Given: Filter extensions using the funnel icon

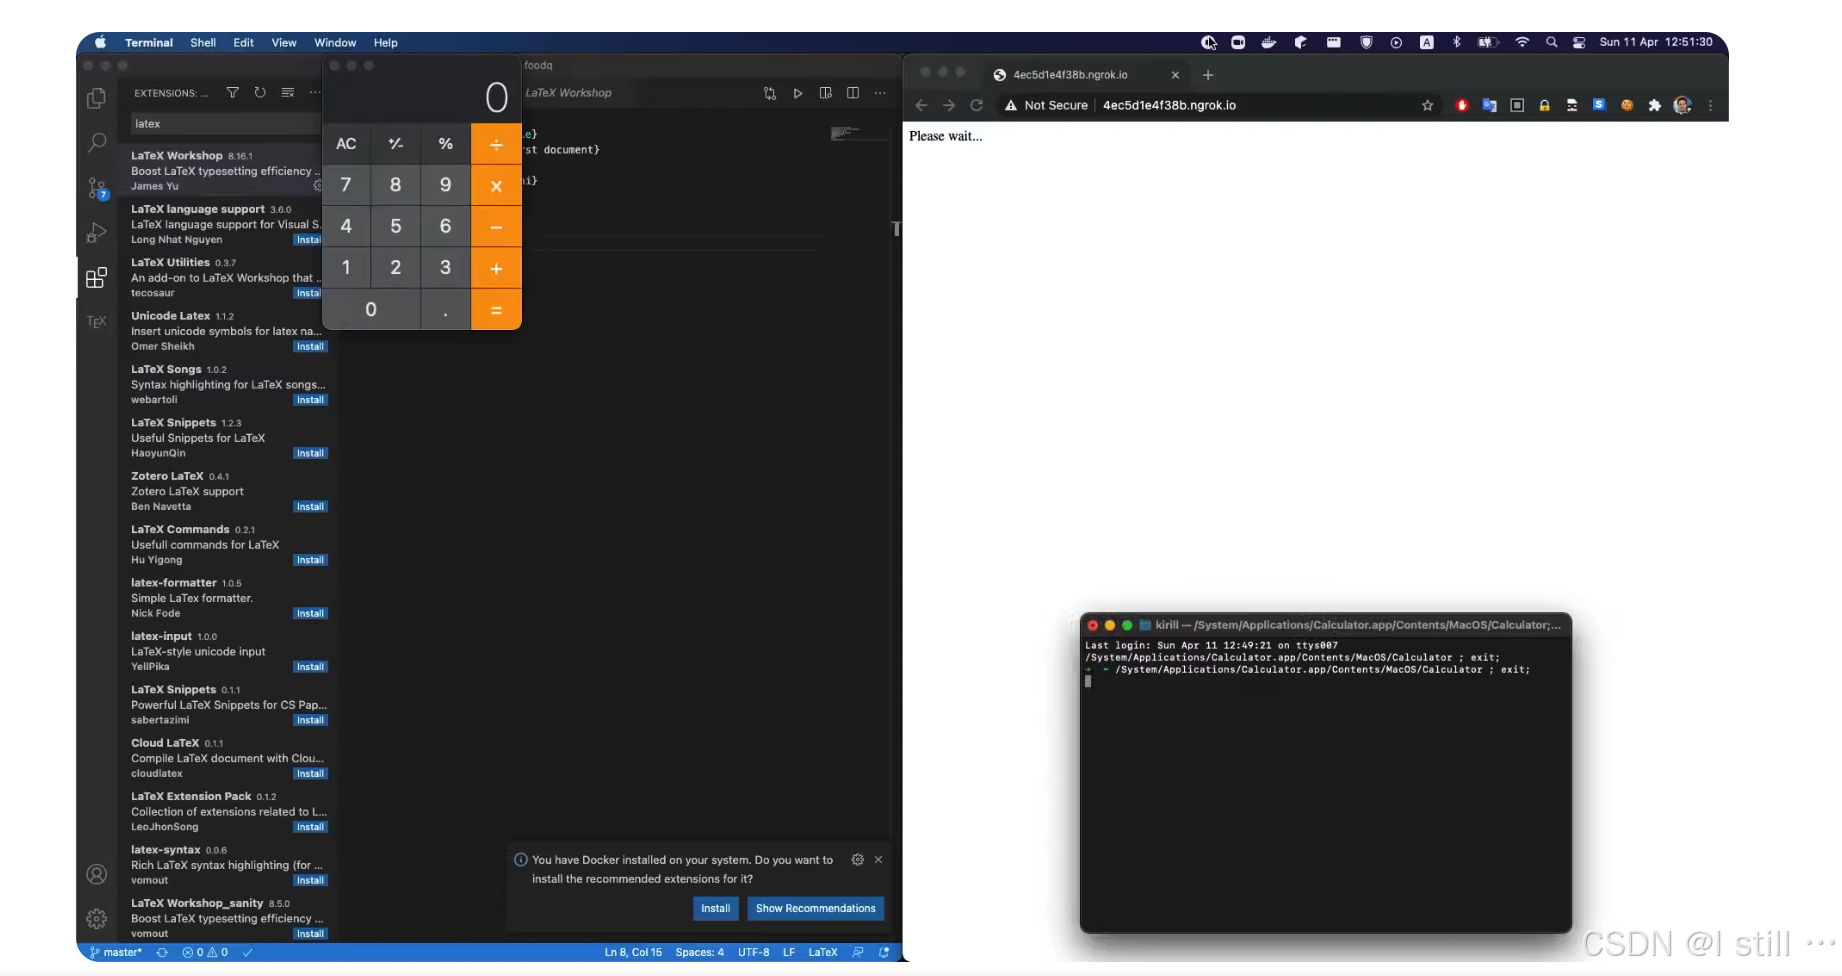Looking at the screenshot, I should [232, 93].
